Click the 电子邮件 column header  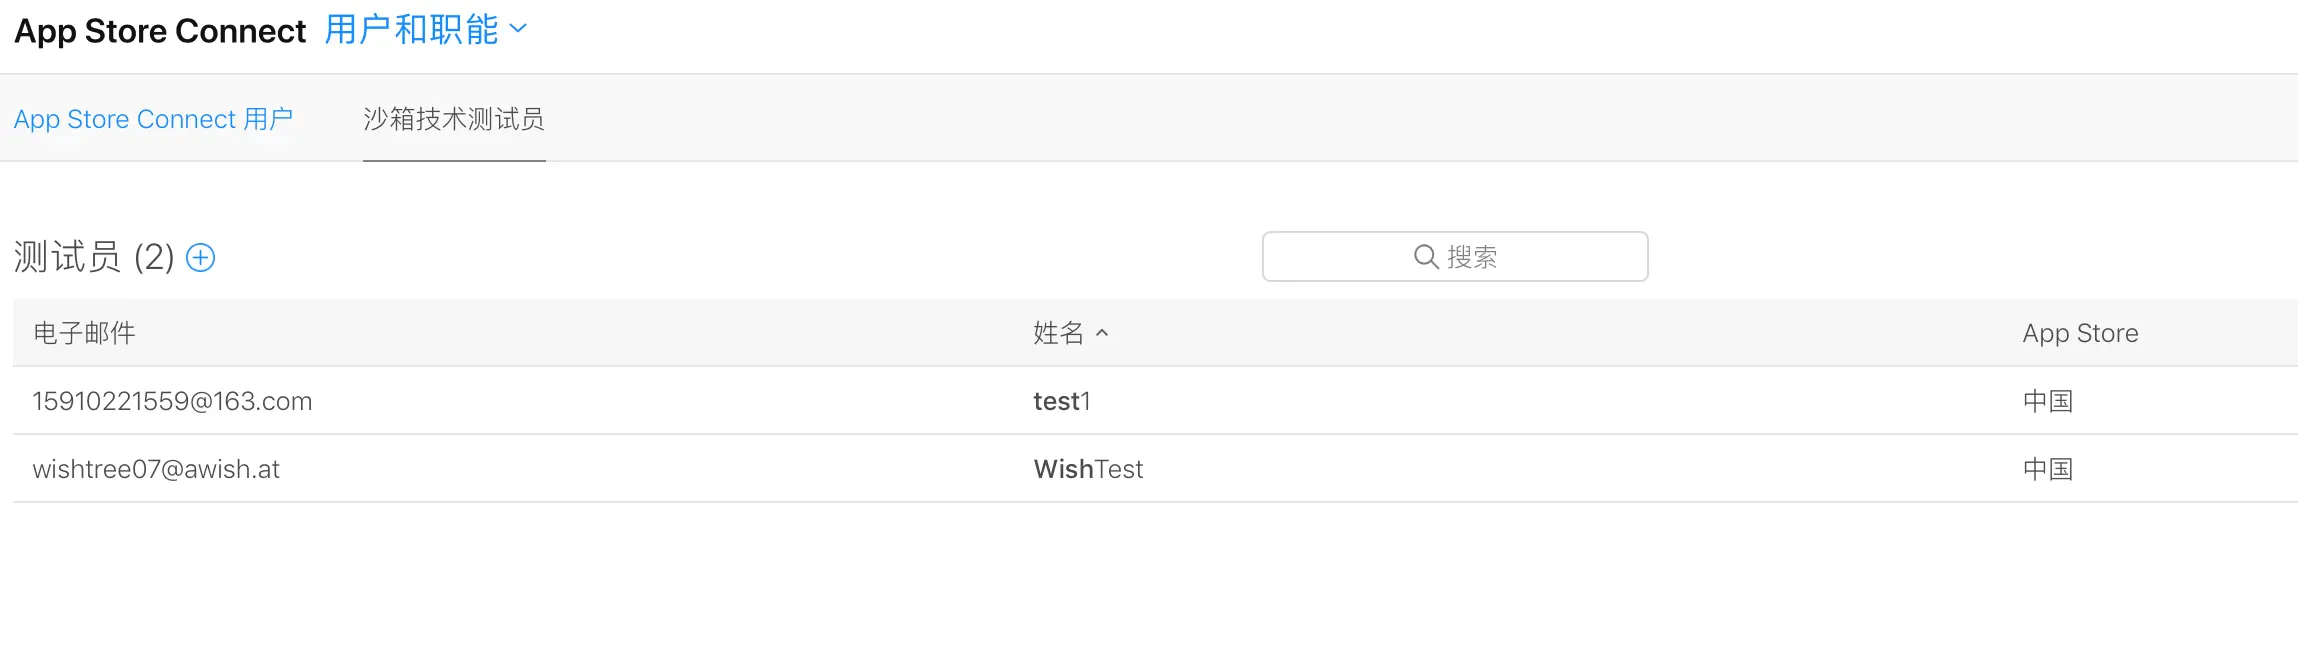(84, 333)
